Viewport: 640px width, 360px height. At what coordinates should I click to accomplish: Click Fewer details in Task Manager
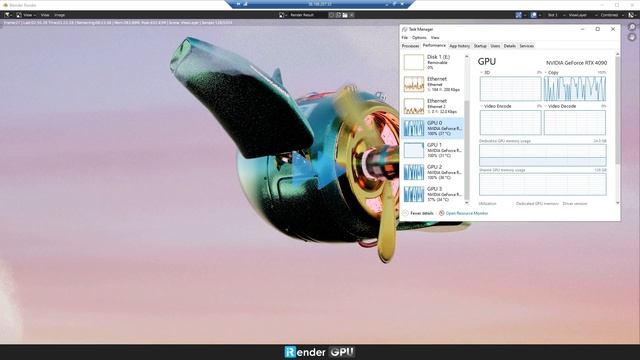tap(421, 213)
